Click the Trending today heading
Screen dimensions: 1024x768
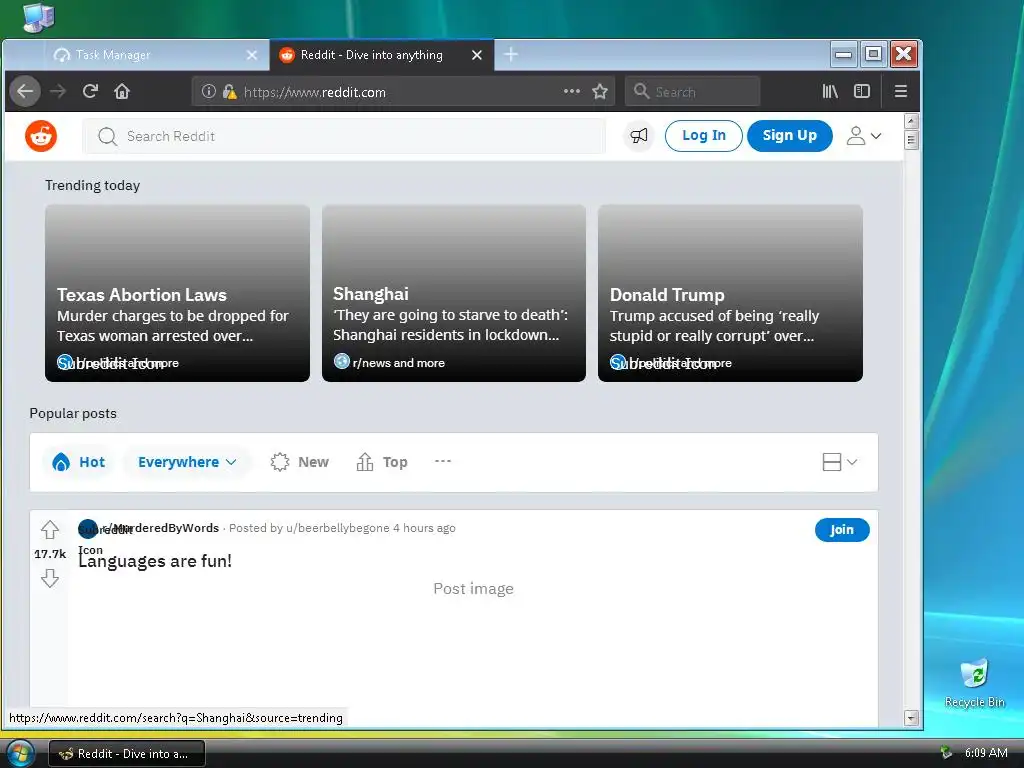(93, 185)
